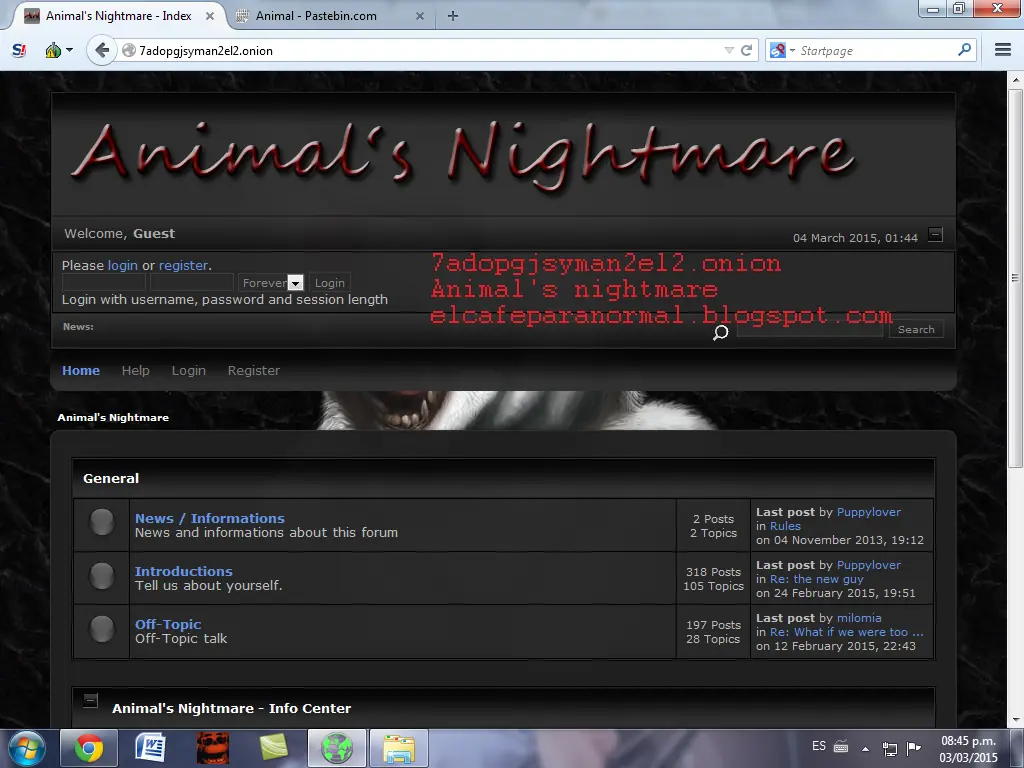Launch Google Chrome from the taskbar
Screen dimensions: 1024x768
click(89, 748)
